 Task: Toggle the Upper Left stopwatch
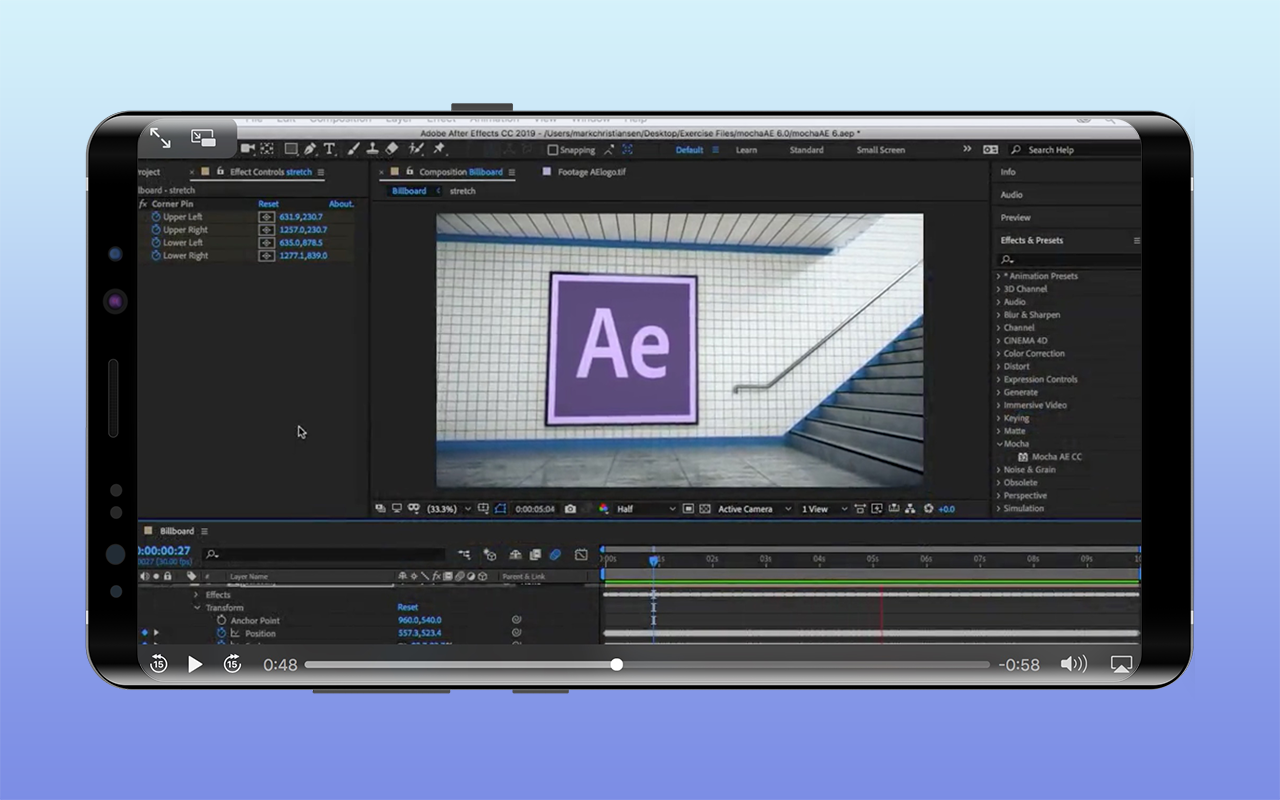click(156, 217)
